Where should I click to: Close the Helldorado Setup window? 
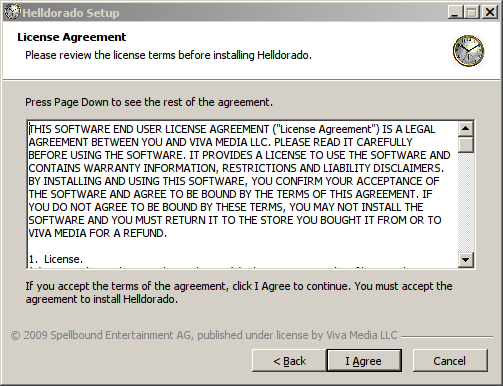click(490, 12)
